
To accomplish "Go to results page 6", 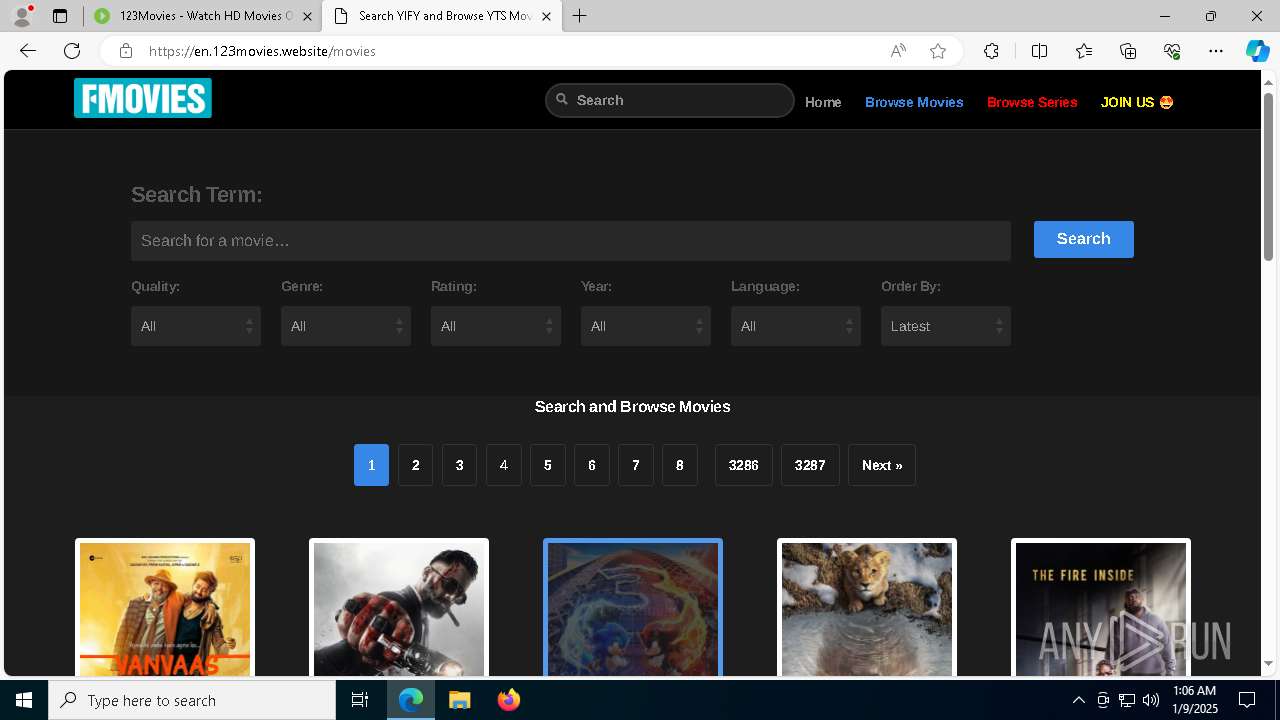I will (592, 465).
